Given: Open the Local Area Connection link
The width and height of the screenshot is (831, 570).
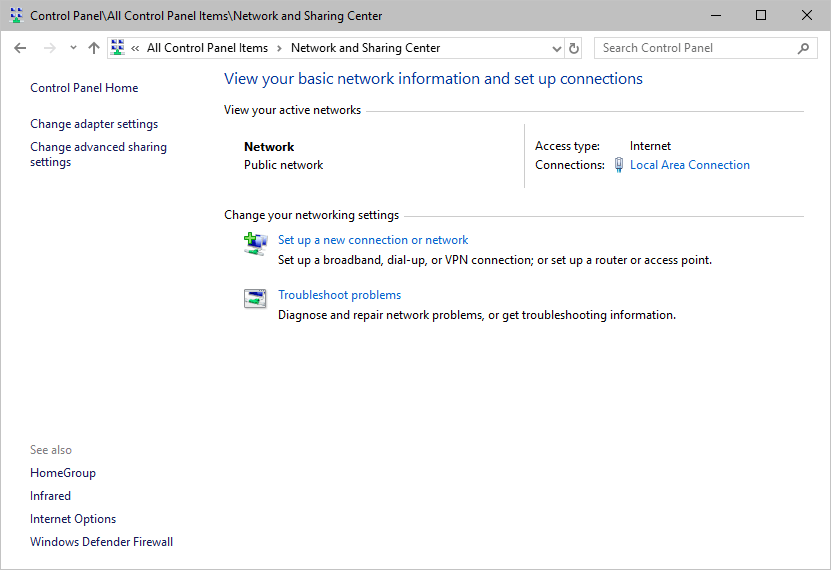Looking at the screenshot, I should (x=689, y=165).
